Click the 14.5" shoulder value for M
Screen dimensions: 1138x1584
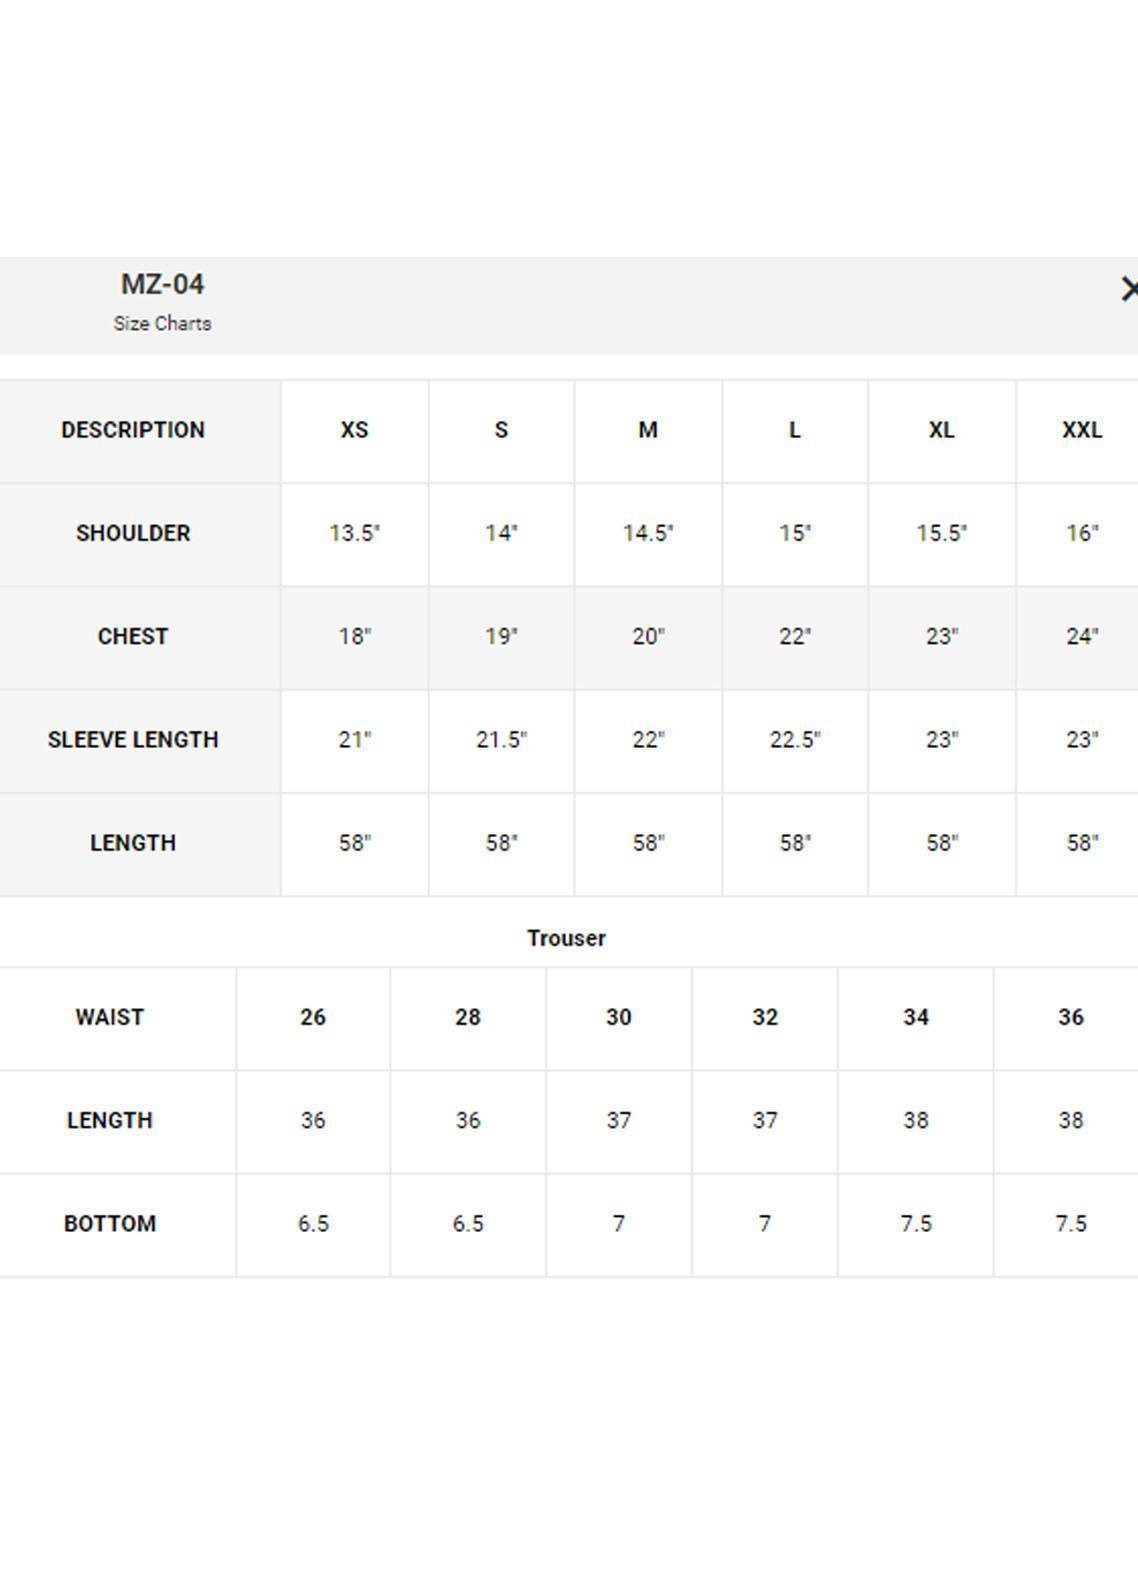[x=648, y=533]
